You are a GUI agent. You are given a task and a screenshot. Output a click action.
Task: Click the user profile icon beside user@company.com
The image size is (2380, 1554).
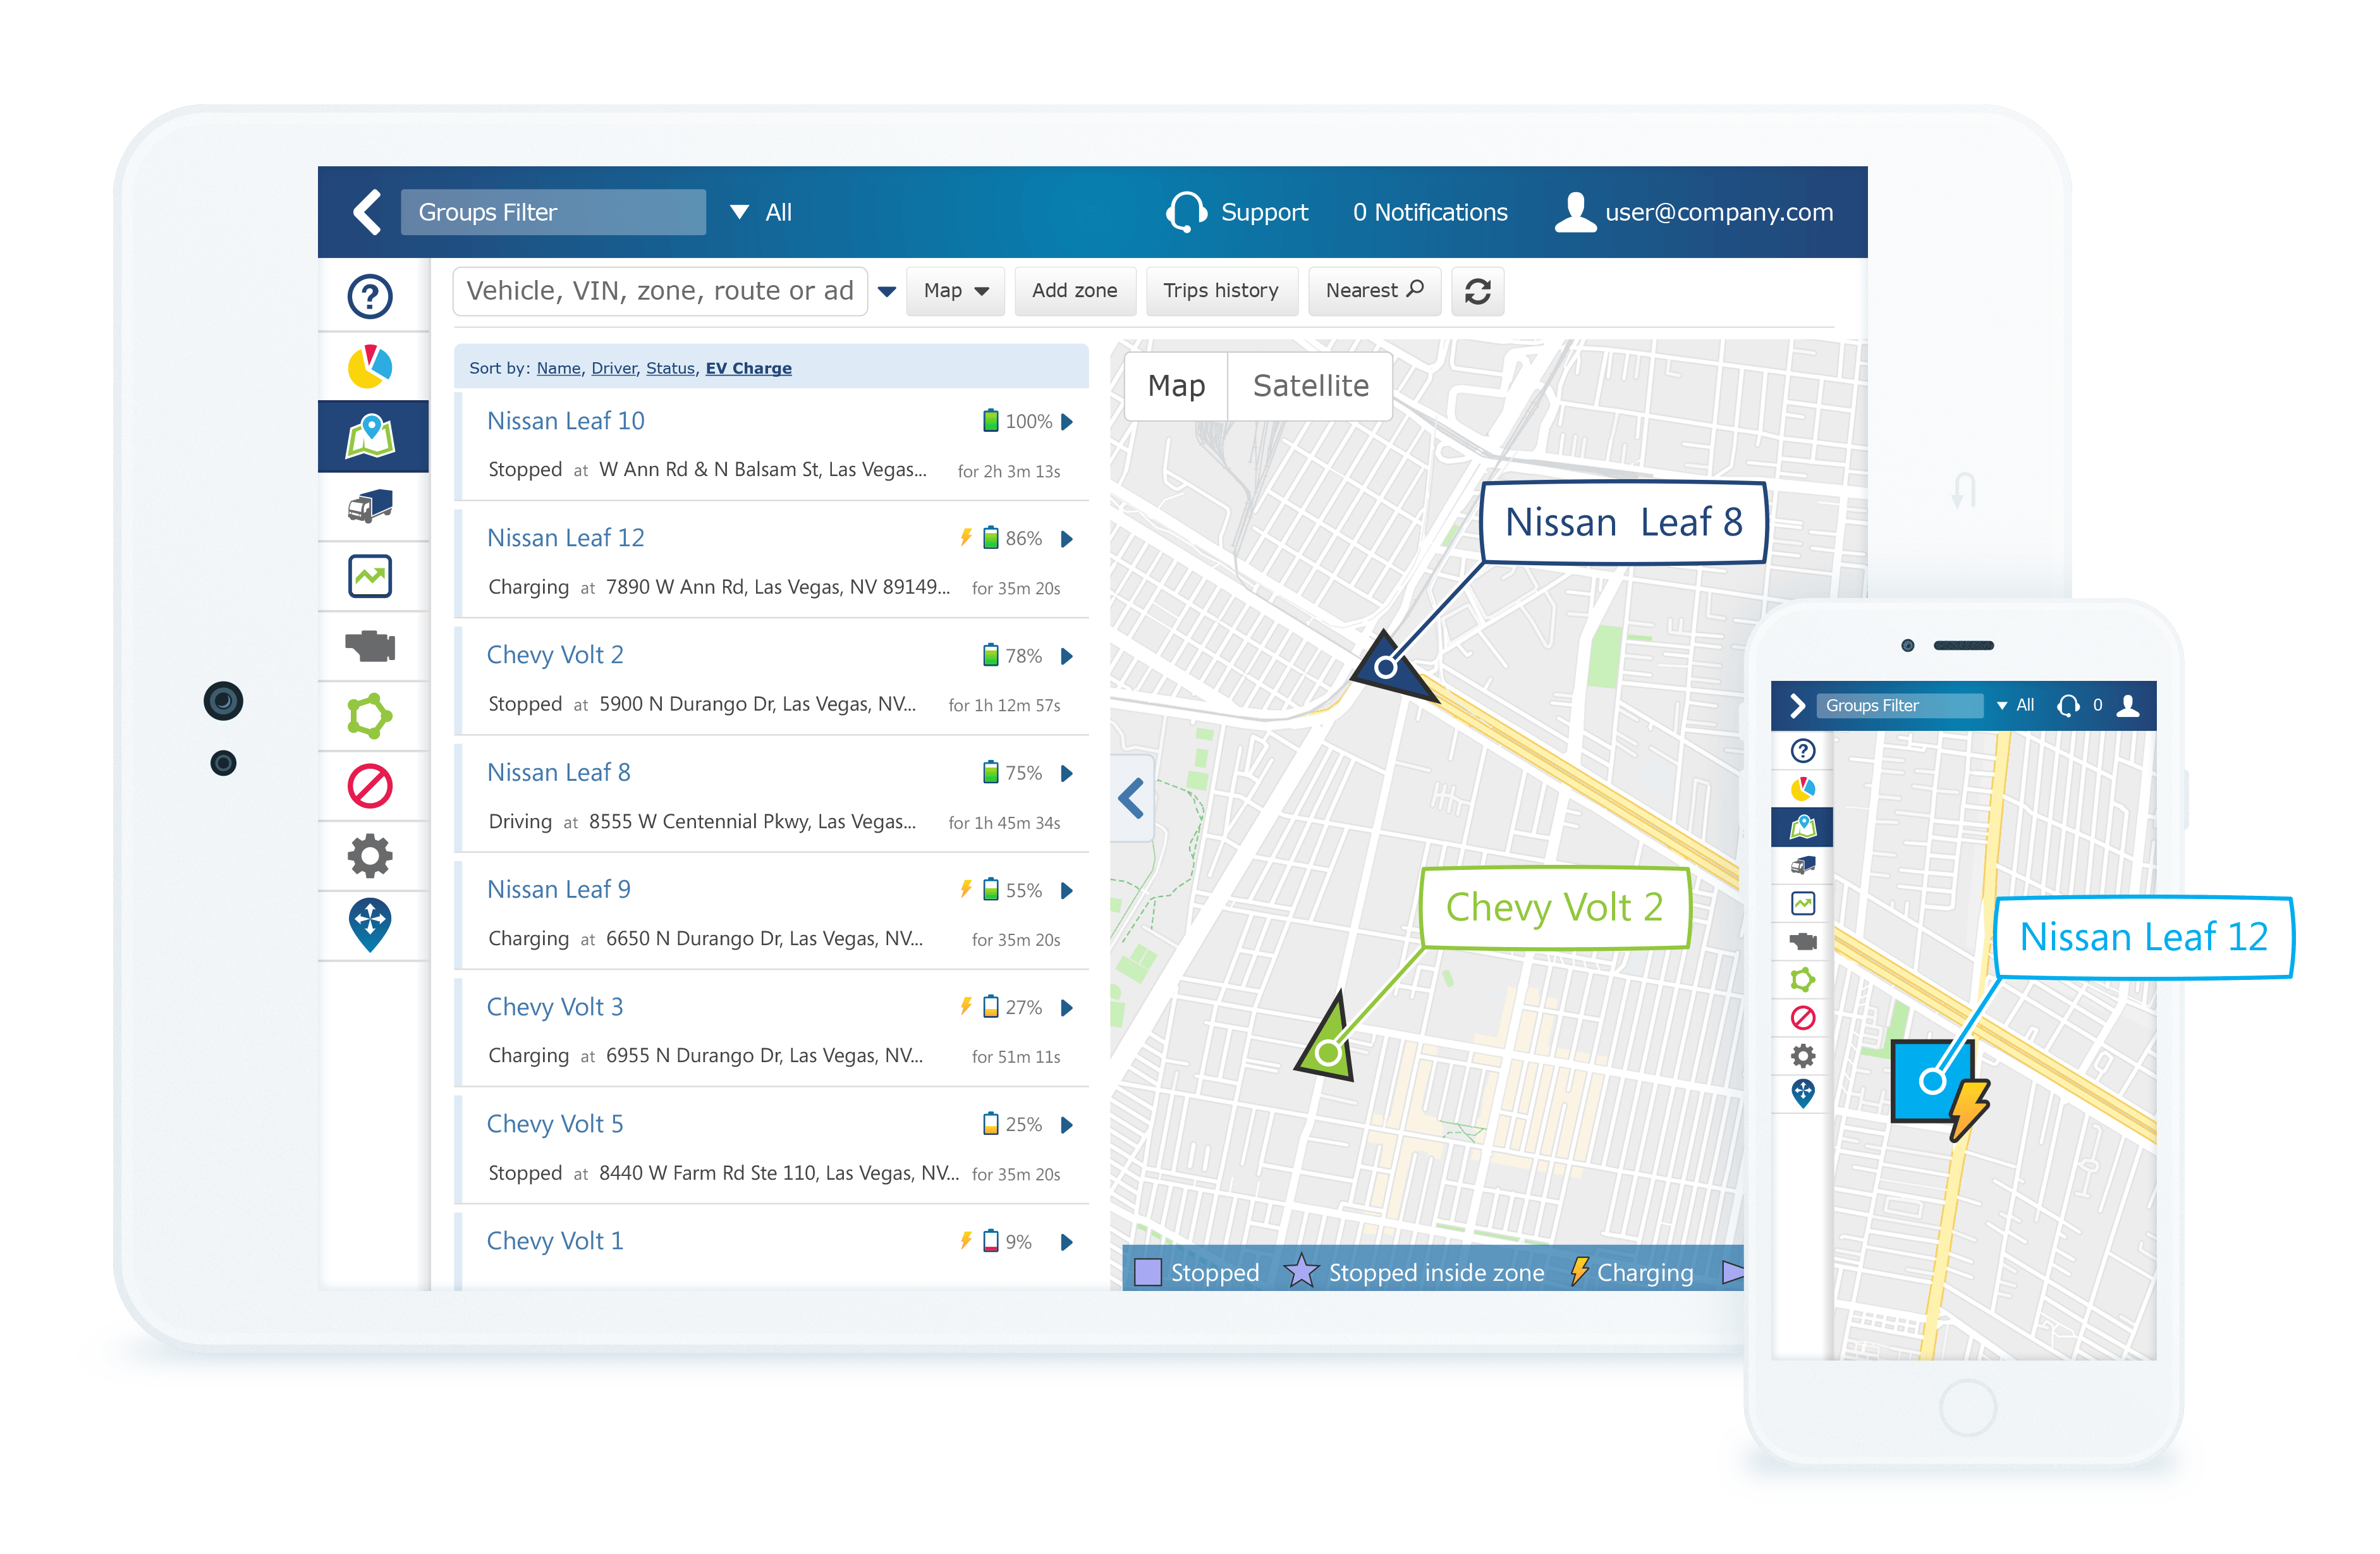1575,212
